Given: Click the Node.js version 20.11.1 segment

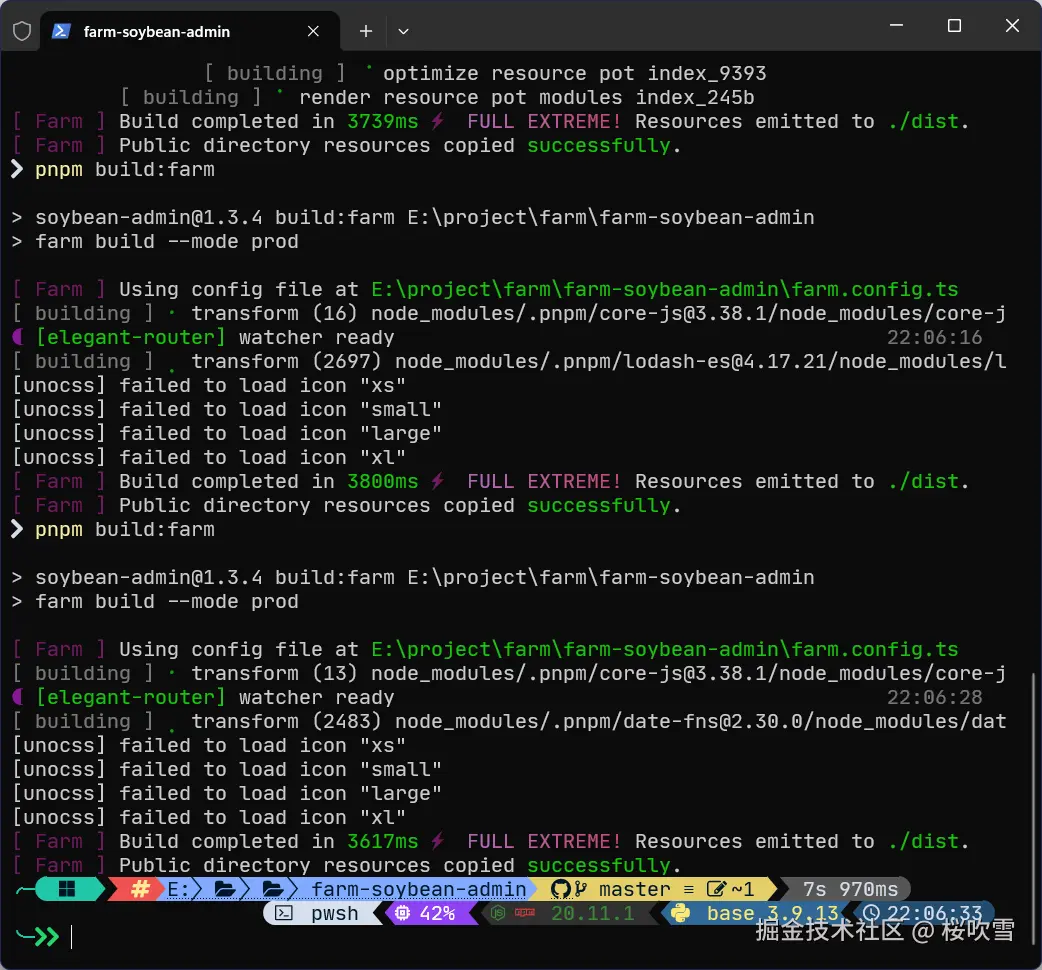Looking at the screenshot, I should [590, 913].
